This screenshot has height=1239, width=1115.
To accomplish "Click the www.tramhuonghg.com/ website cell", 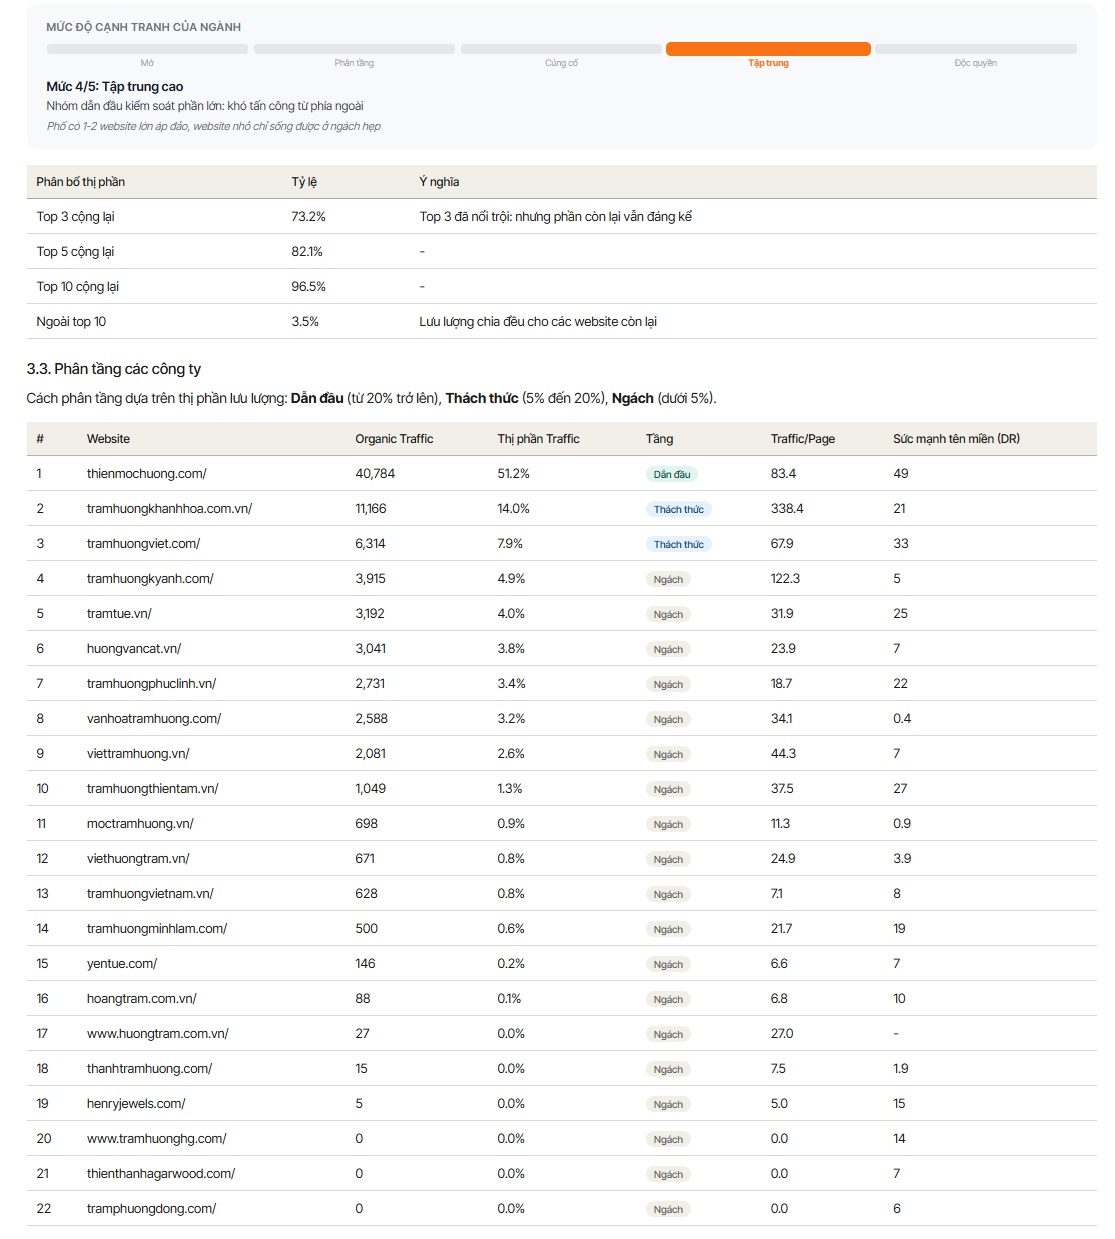I will point(157,1139).
